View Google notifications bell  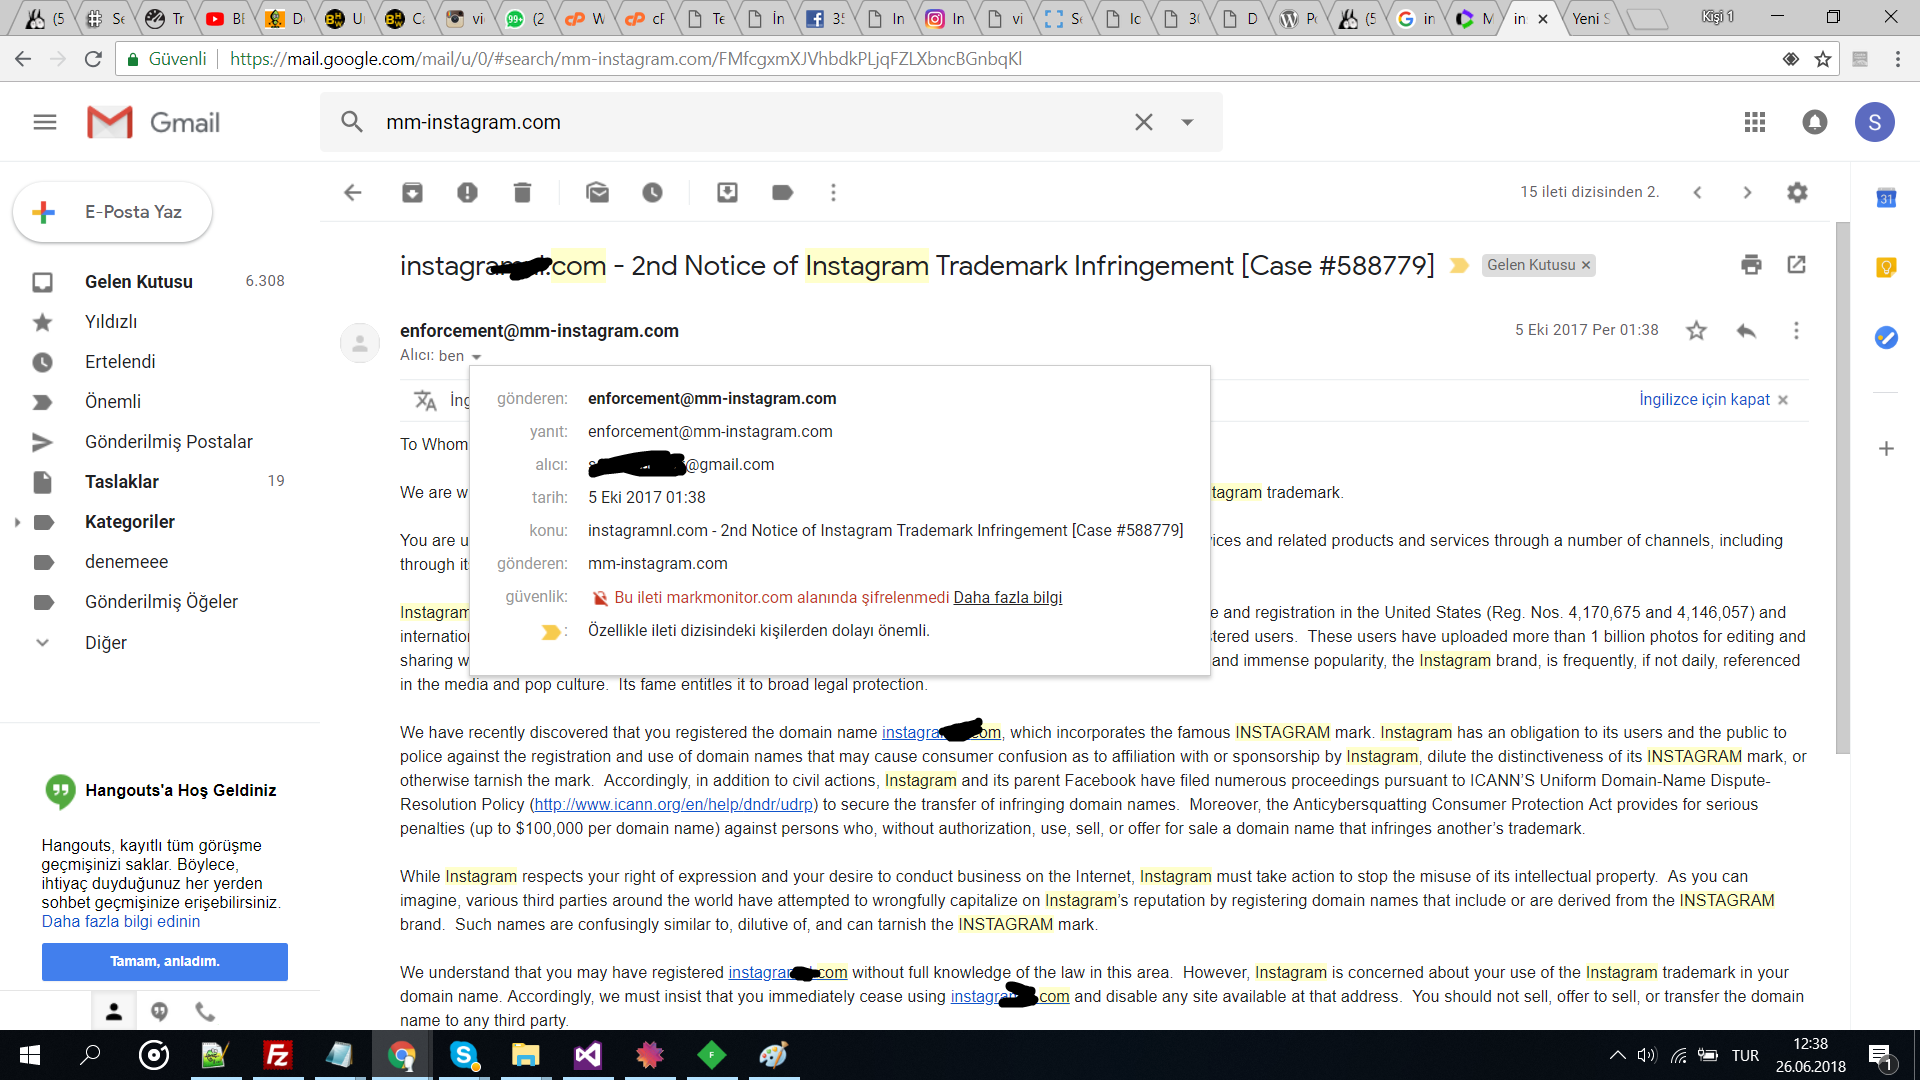pyautogui.click(x=1815, y=122)
